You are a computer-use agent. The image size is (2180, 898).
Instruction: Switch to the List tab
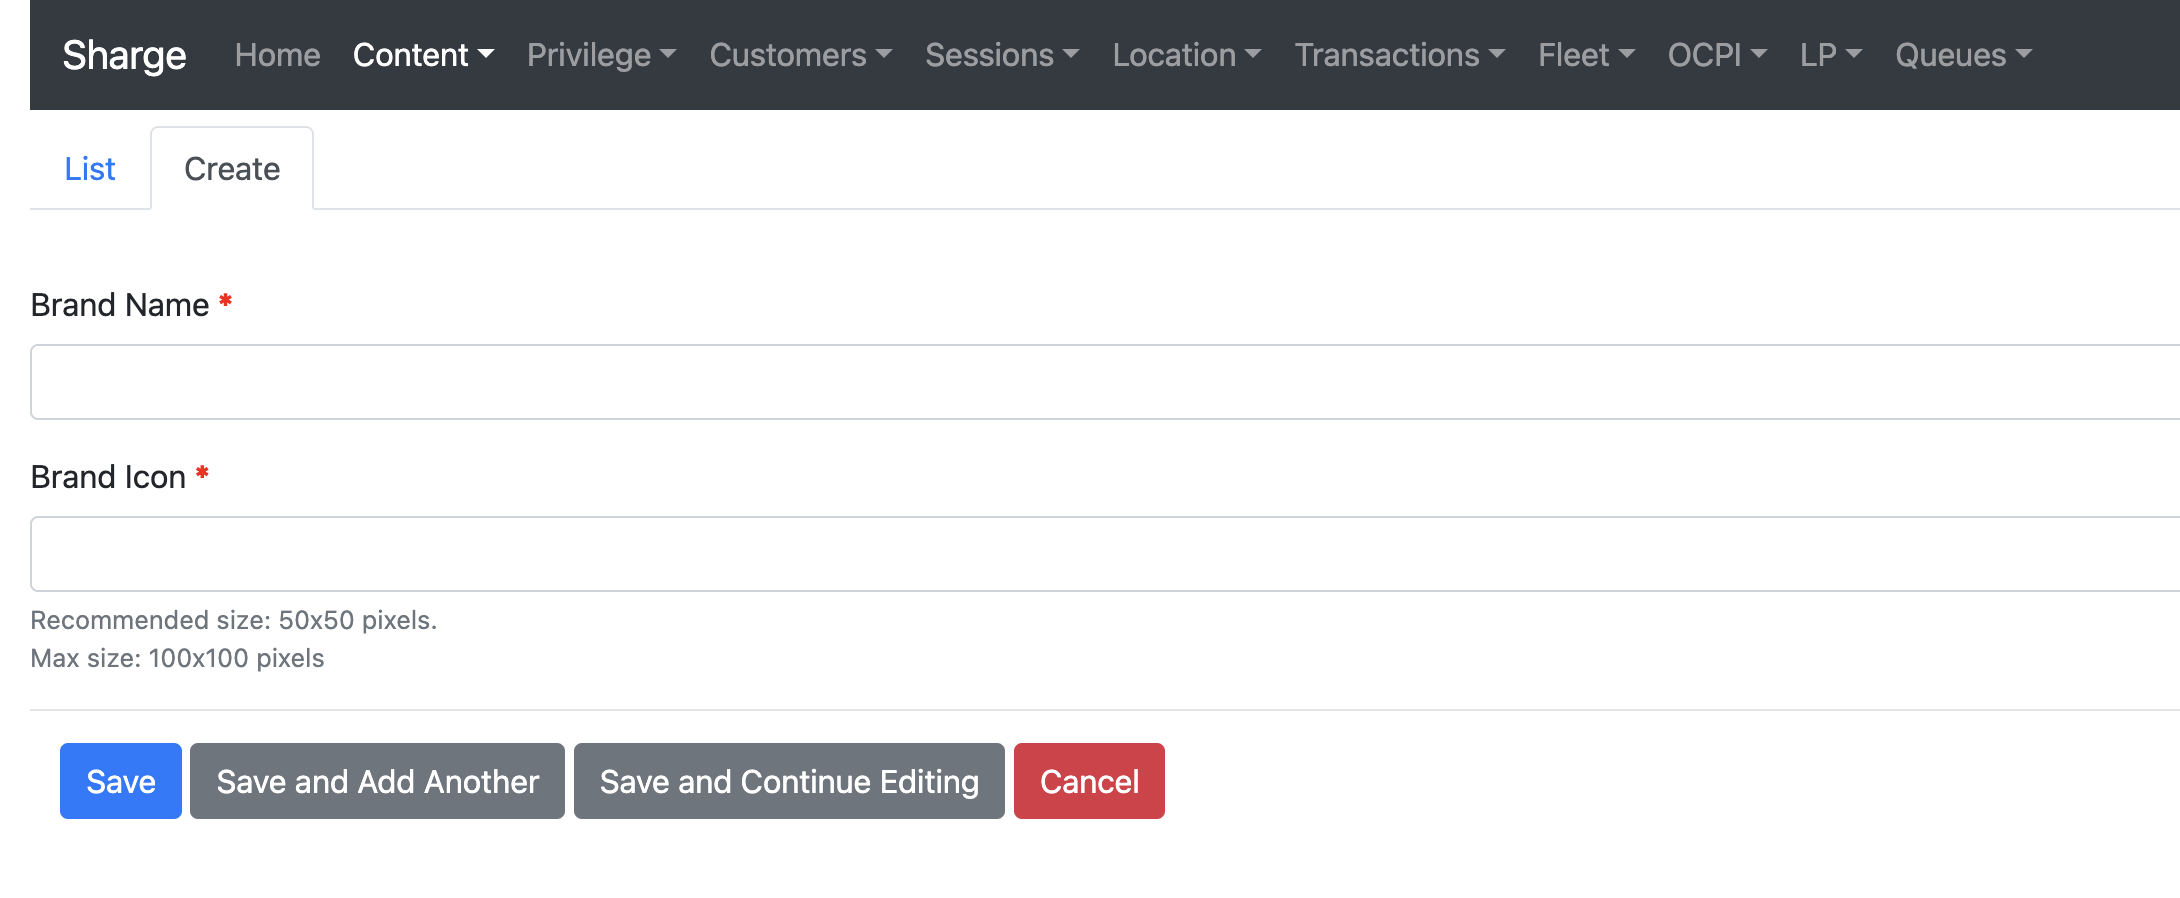[x=90, y=169]
